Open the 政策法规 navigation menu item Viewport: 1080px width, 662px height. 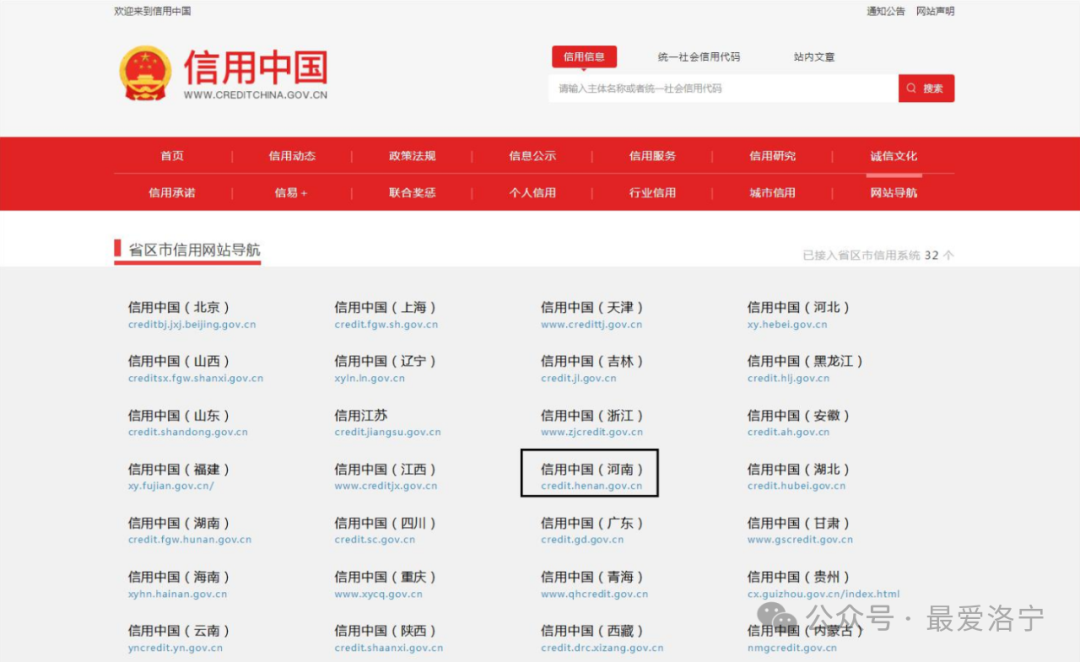412,156
